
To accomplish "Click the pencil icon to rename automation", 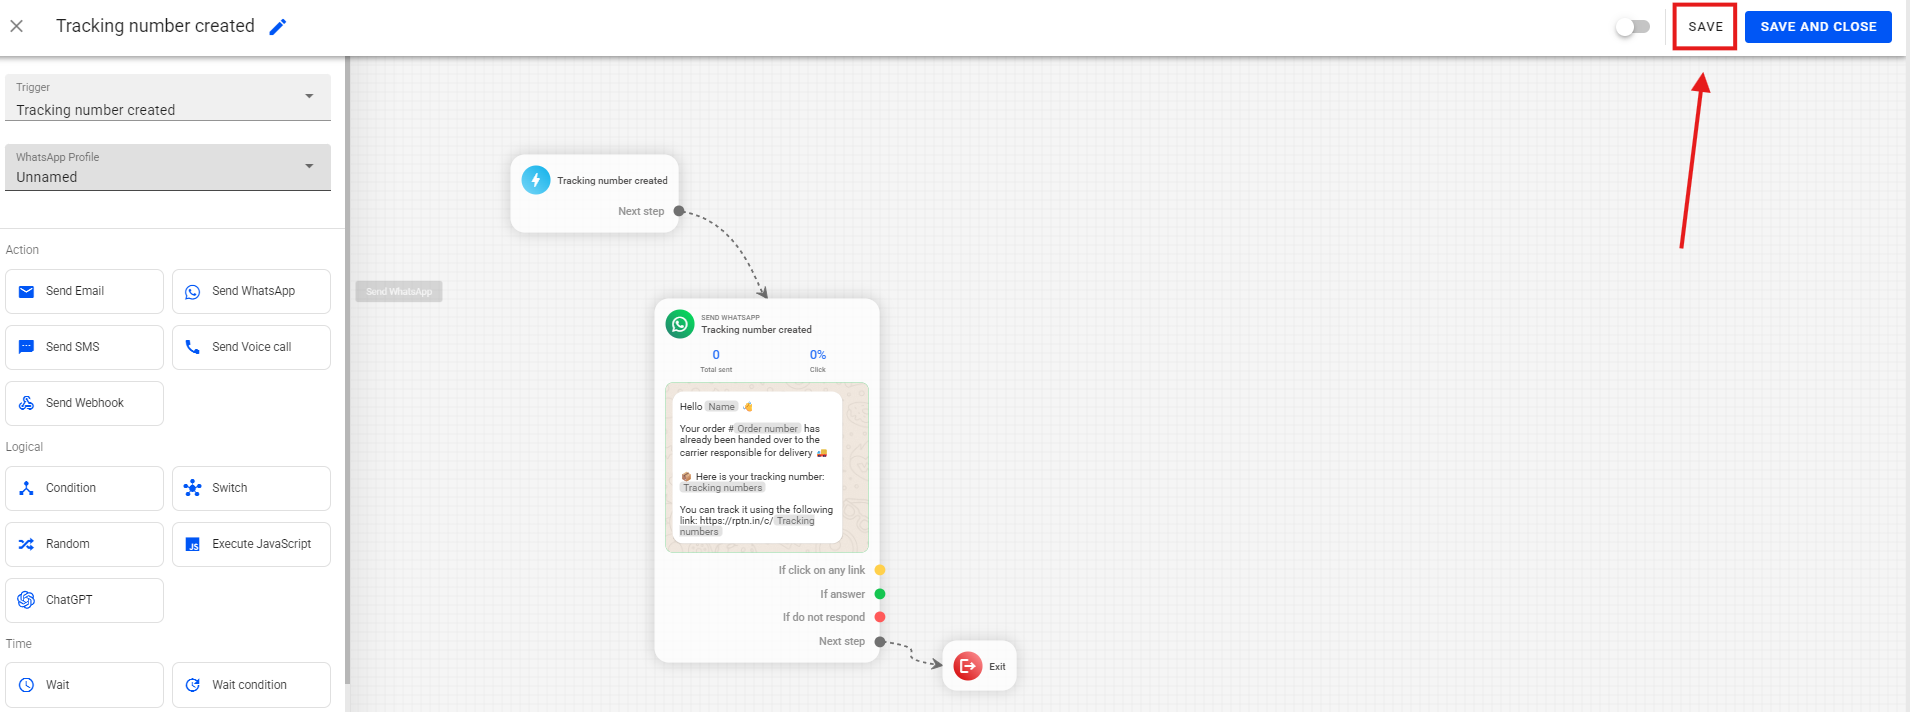I will (278, 27).
